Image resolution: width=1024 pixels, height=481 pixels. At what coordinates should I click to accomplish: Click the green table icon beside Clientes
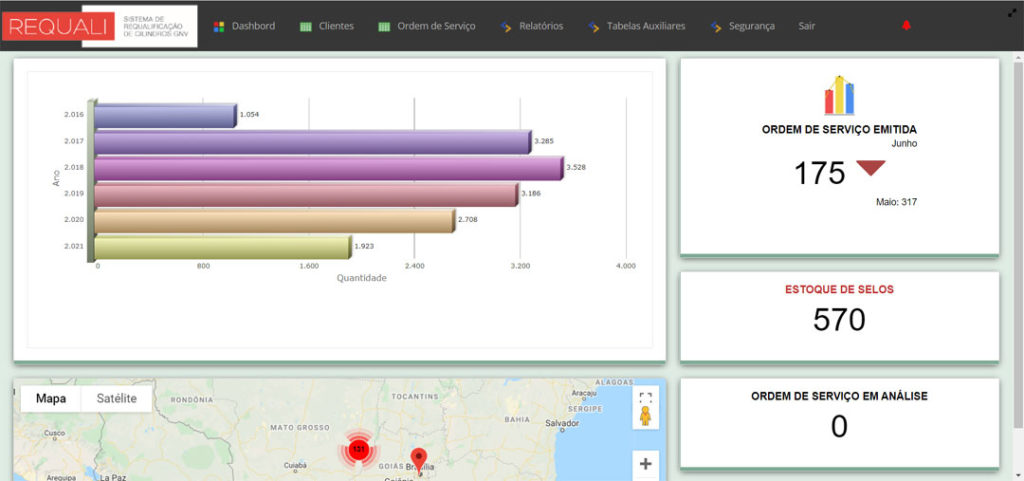[x=306, y=27]
